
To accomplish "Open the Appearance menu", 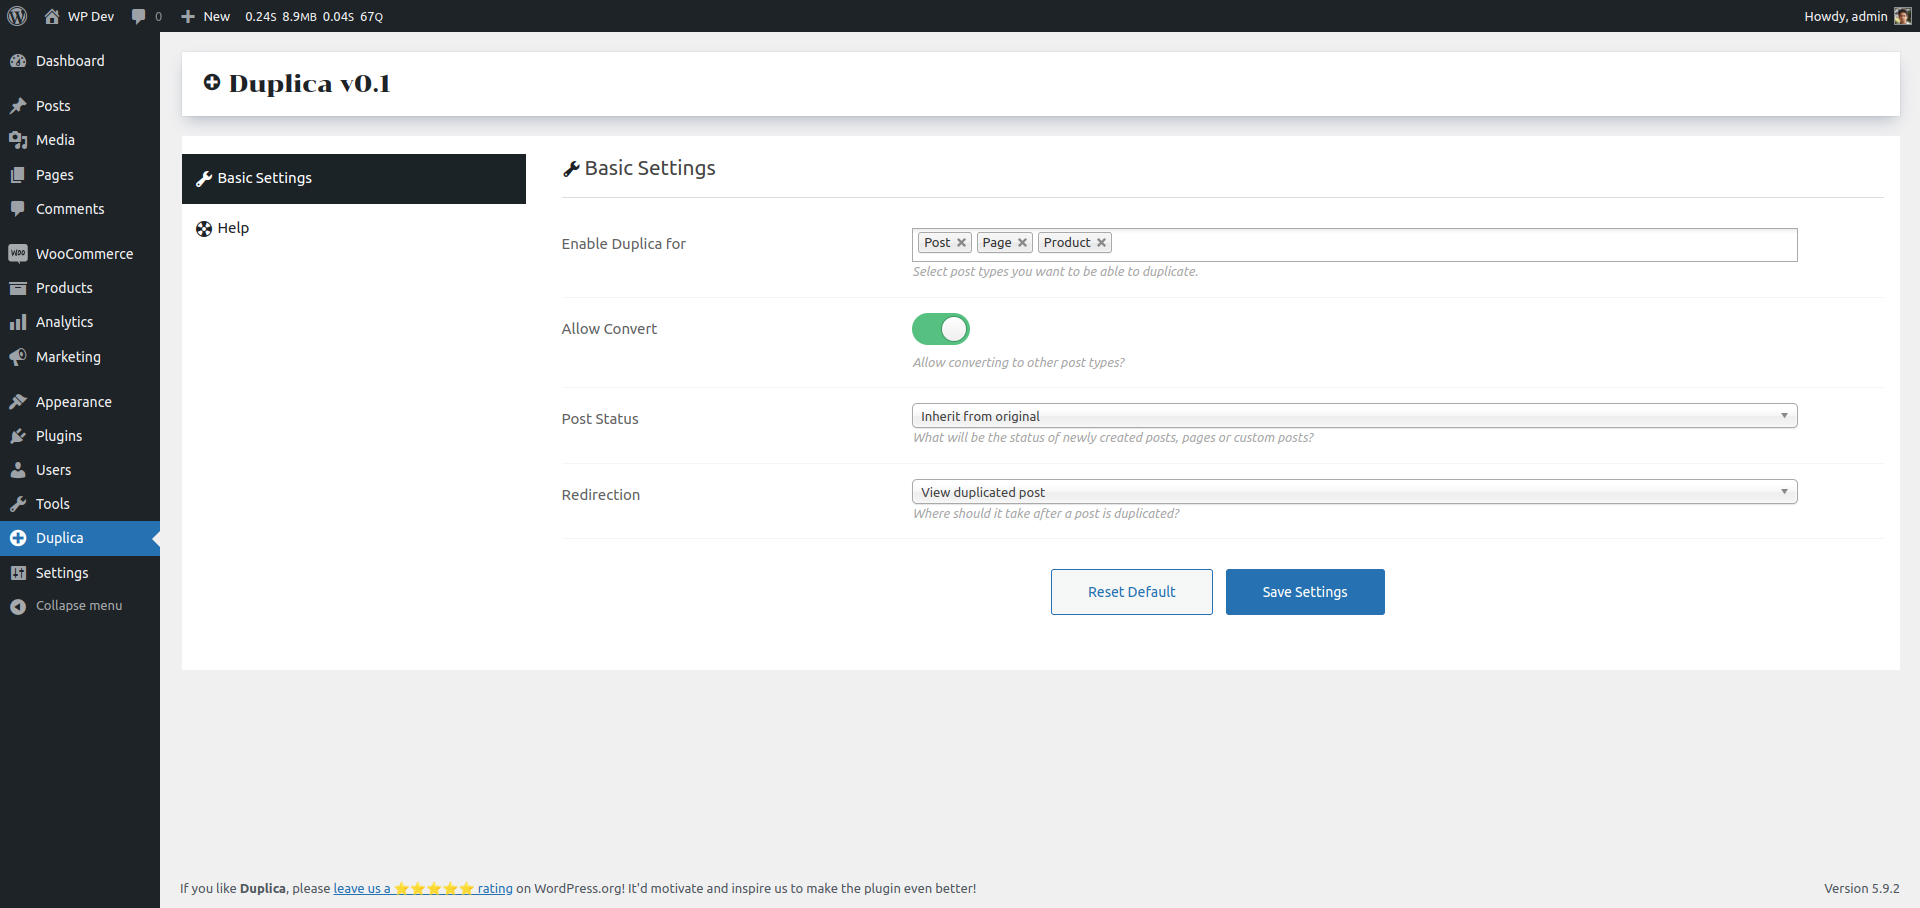I will click(x=80, y=402).
